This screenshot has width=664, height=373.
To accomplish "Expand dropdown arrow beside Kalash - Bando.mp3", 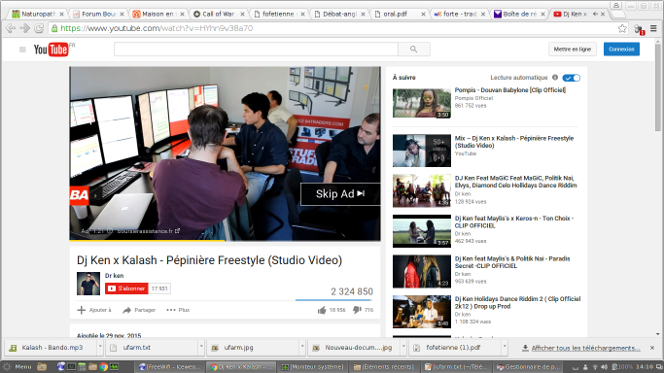I will [100, 347].
